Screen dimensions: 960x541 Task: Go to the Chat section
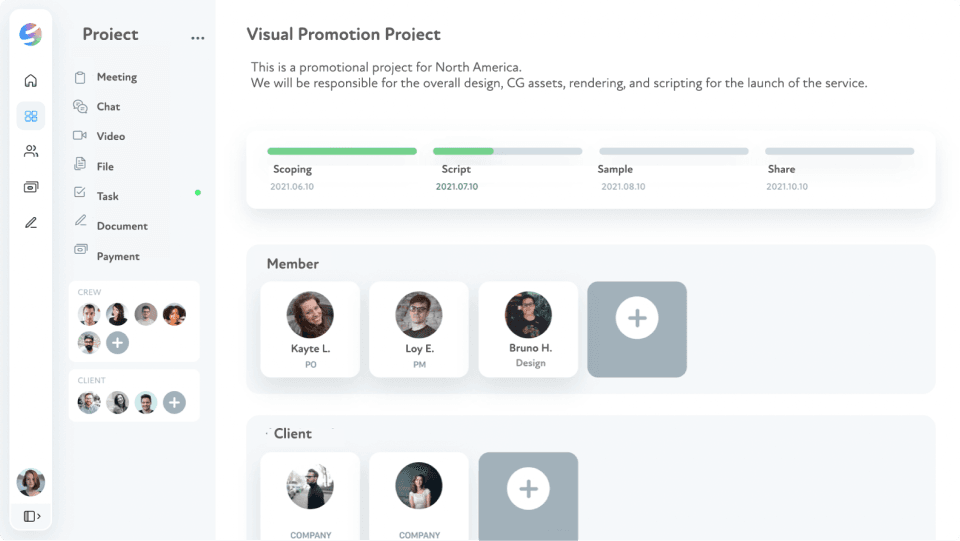(108, 107)
